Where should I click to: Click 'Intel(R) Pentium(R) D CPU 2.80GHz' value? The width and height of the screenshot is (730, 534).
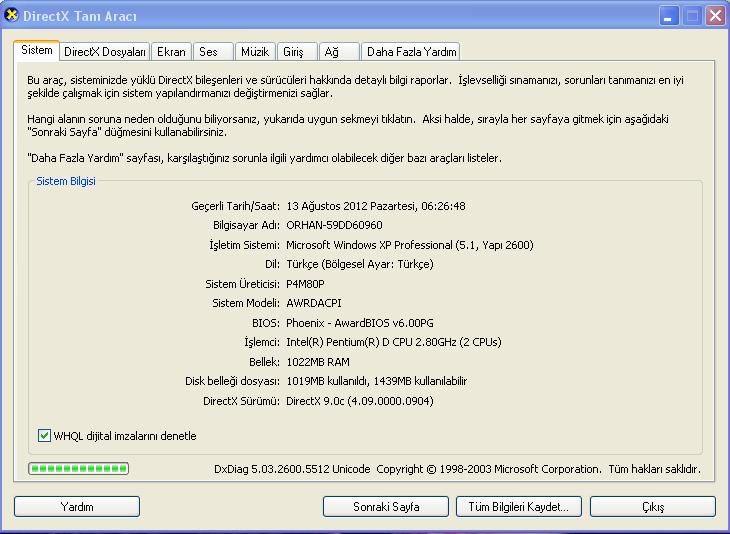pyautogui.click(x=371, y=342)
